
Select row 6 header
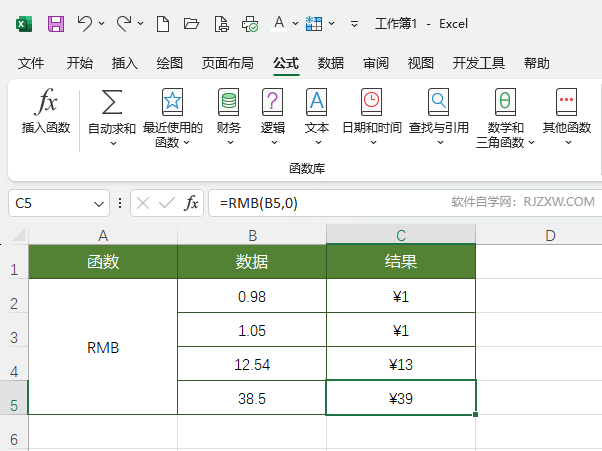pyautogui.click(x=14, y=432)
